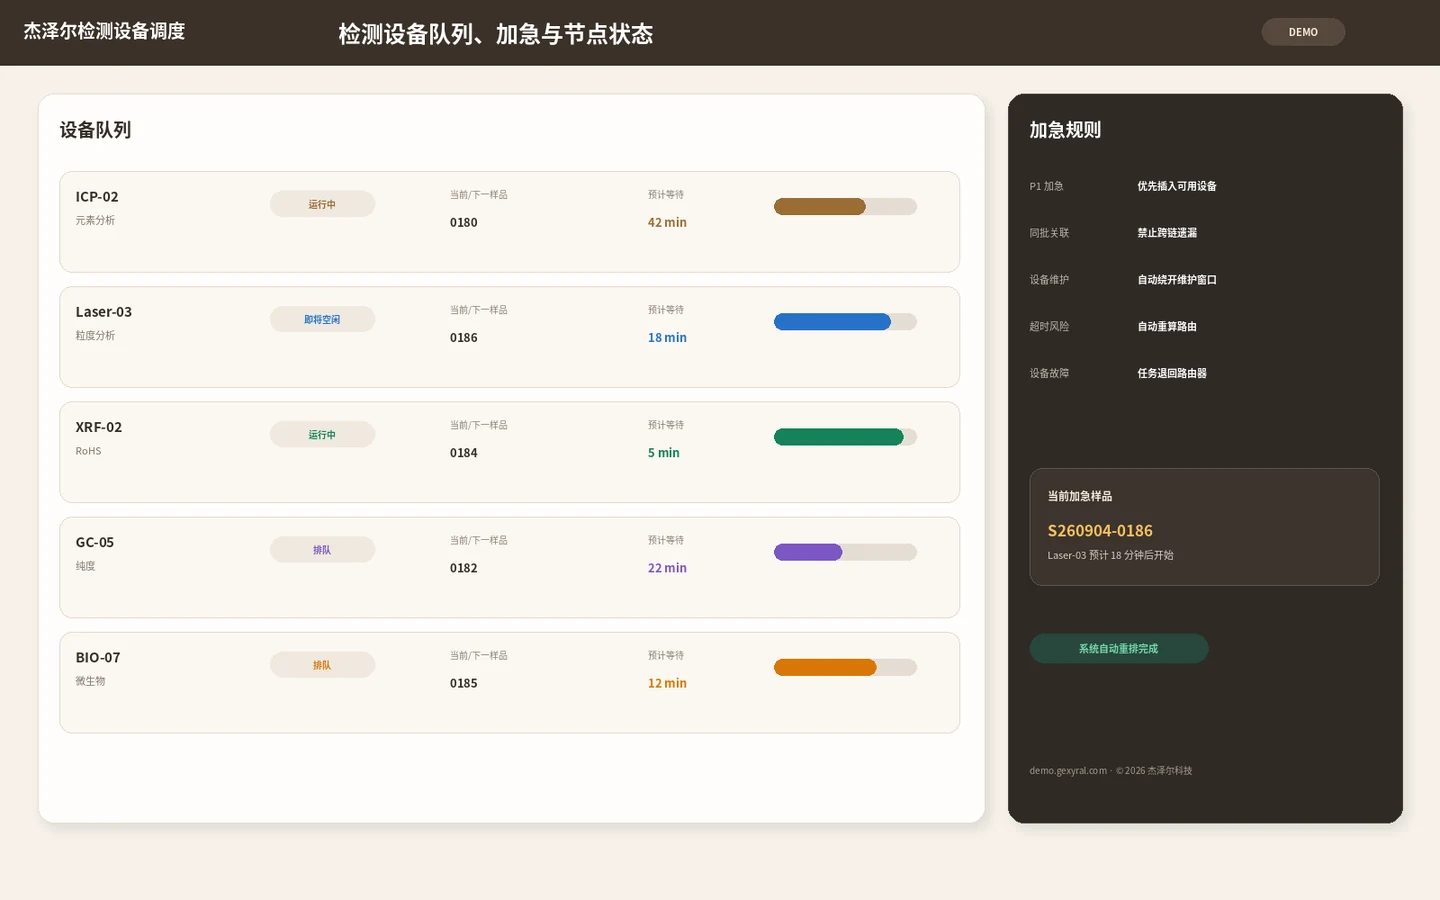Click the urgent sample ID S260904-0186
This screenshot has height=900, width=1440.
tap(1100, 531)
